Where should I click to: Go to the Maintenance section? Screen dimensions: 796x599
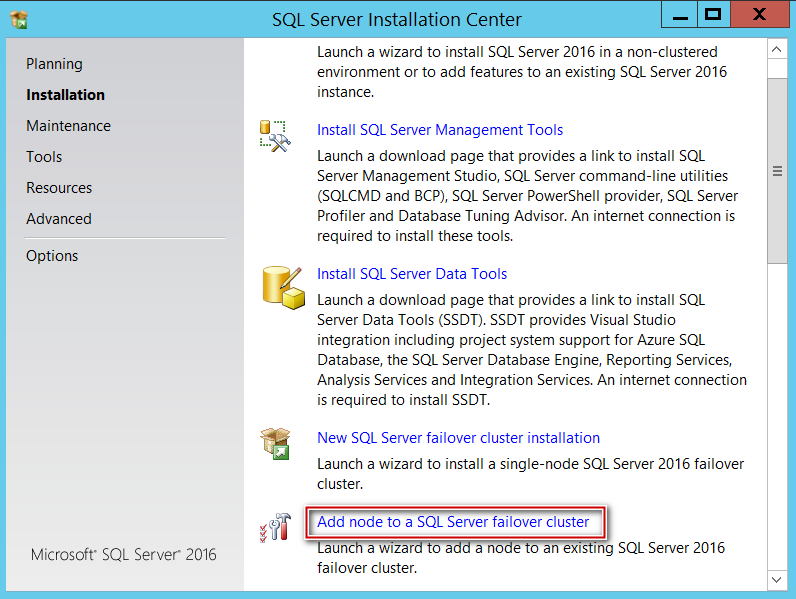click(69, 126)
